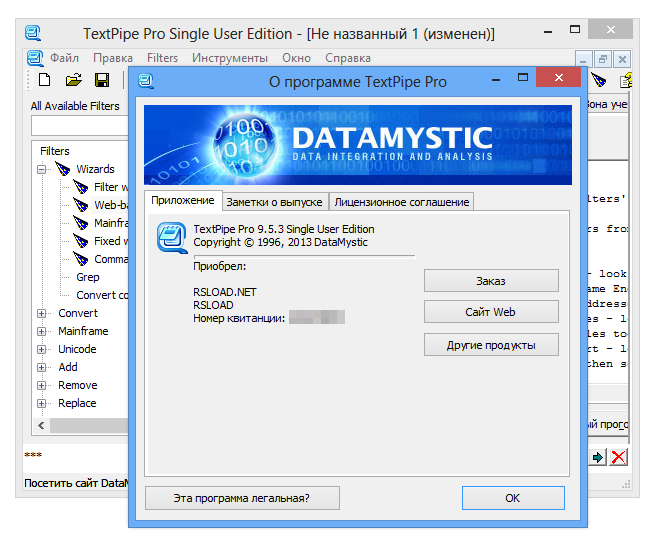
Task: Click the Wizards filter icon in tree
Action: point(63,169)
